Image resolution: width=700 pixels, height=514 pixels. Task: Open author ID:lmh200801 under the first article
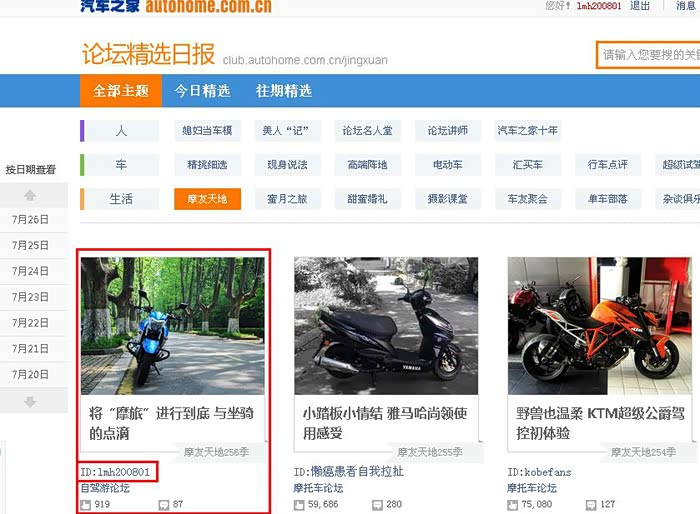coord(115,472)
